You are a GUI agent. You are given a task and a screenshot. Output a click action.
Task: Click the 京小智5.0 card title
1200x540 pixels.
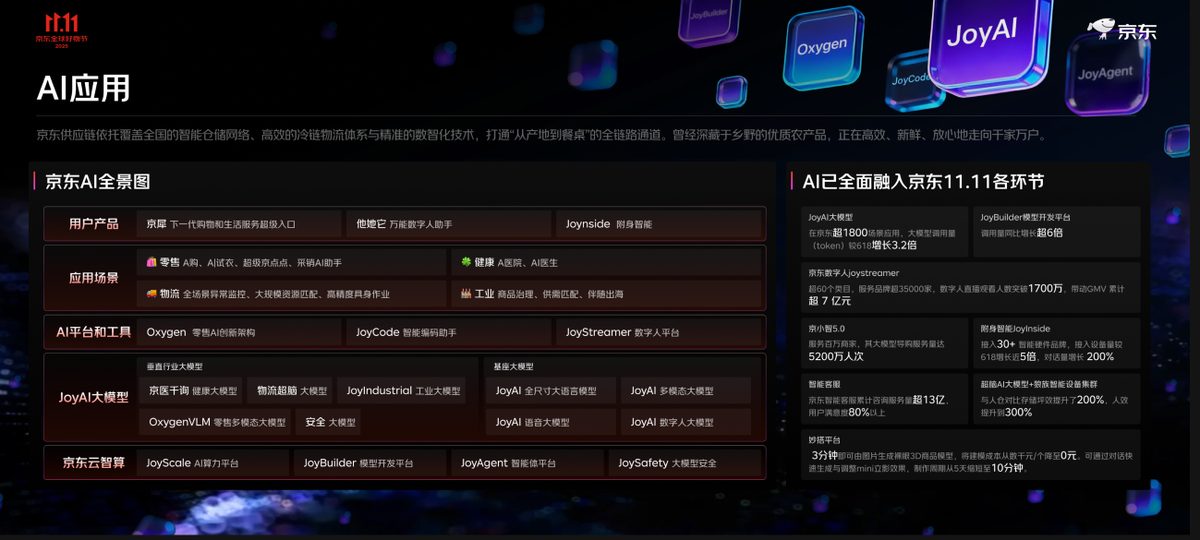(827, 328)
